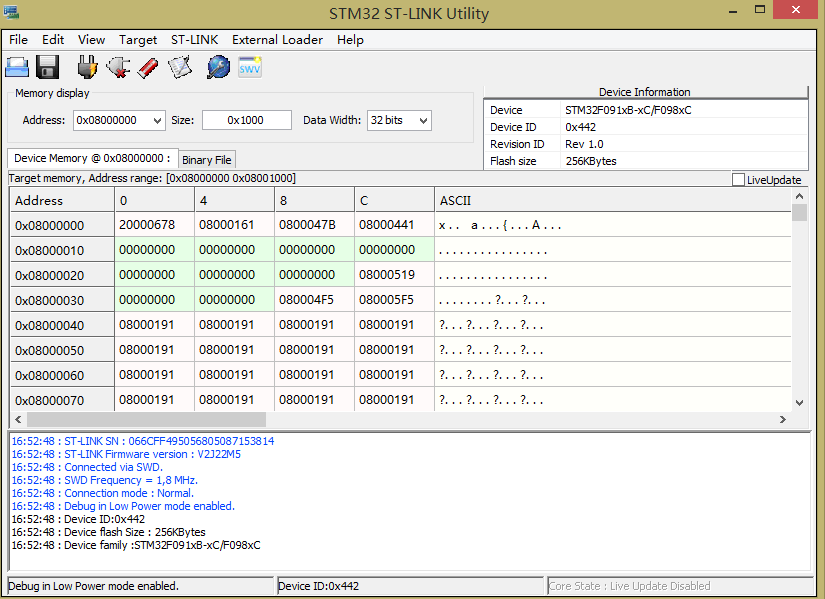
Task: Click the memory table scroll down arrow
Action: coord(799,402)
